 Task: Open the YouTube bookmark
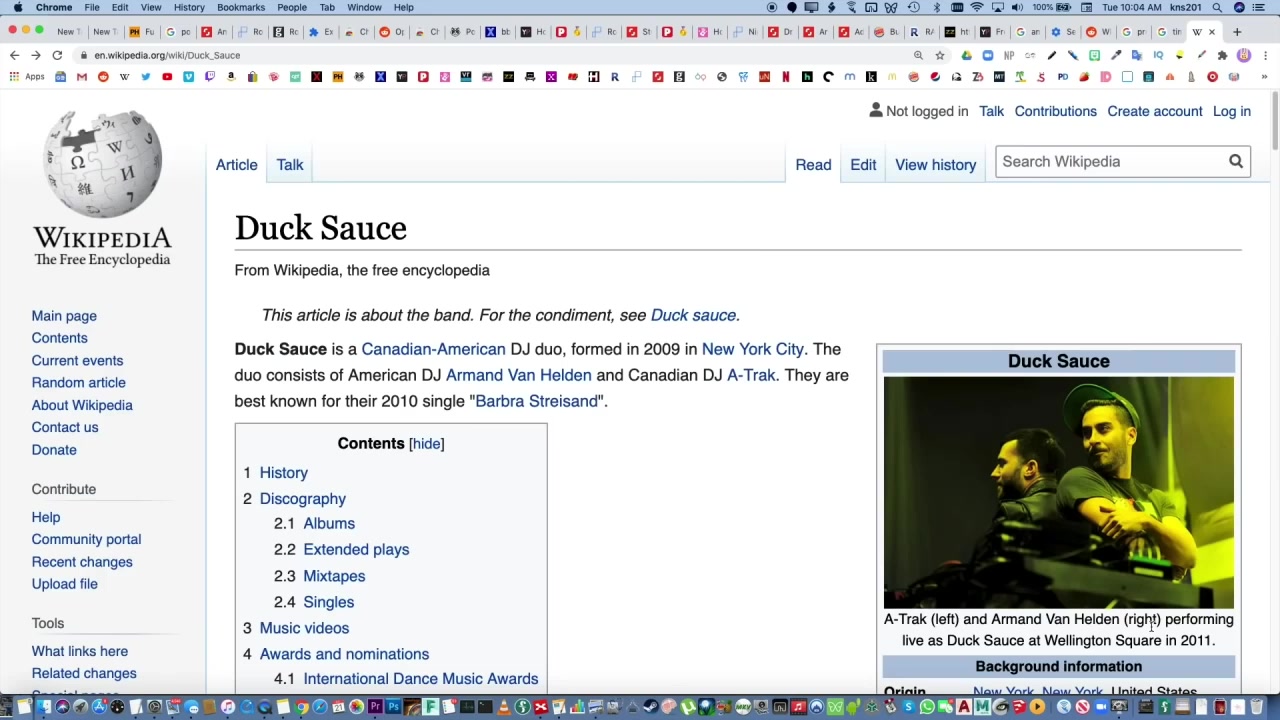click(x=167, y=77)
